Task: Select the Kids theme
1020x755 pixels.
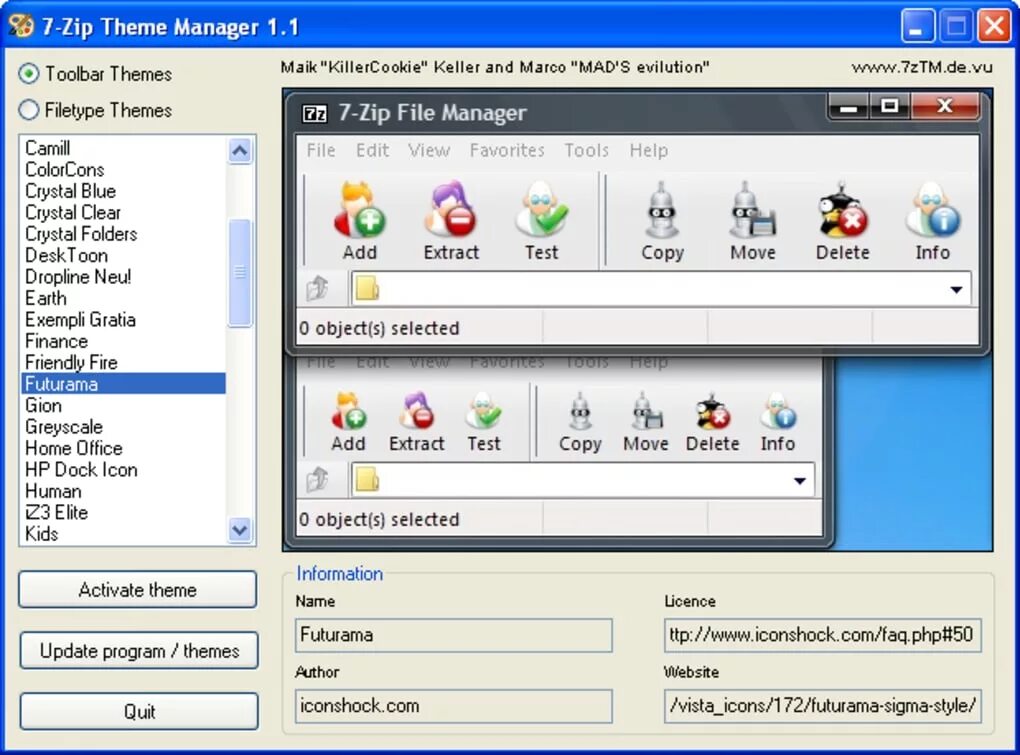Action: [124, 534]
